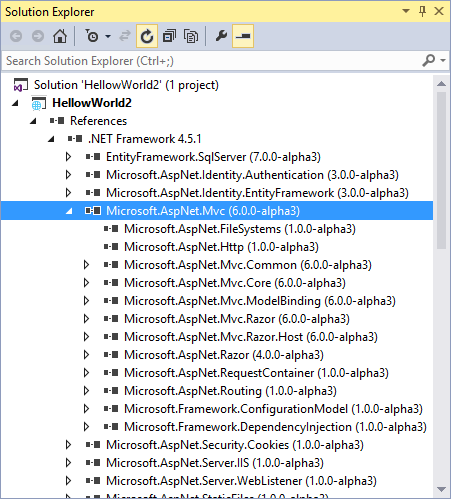Expand Microsoft.AspNet.Identity.EntityFramework reference
Image resolution: width=451 pixels, height=499 pixels.
click(x=68, y=193)
